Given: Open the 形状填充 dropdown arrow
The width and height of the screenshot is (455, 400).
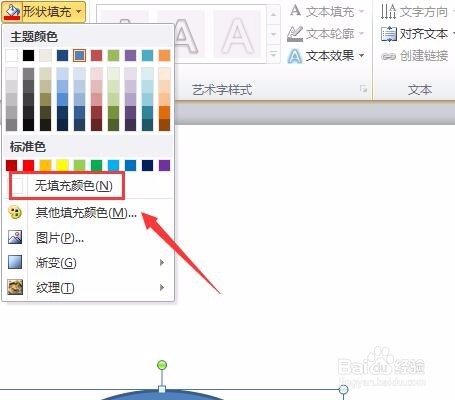Looking at the screenshot, I should [78, 12].
